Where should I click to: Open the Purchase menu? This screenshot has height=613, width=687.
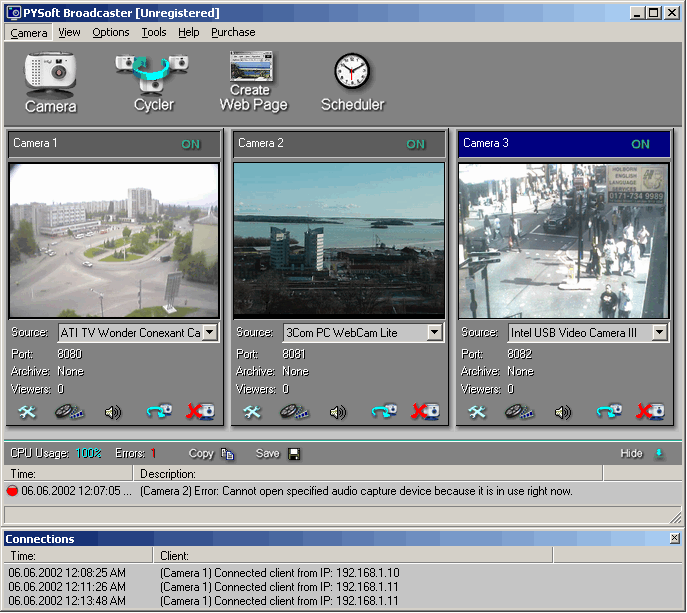(x=233, y=32)
